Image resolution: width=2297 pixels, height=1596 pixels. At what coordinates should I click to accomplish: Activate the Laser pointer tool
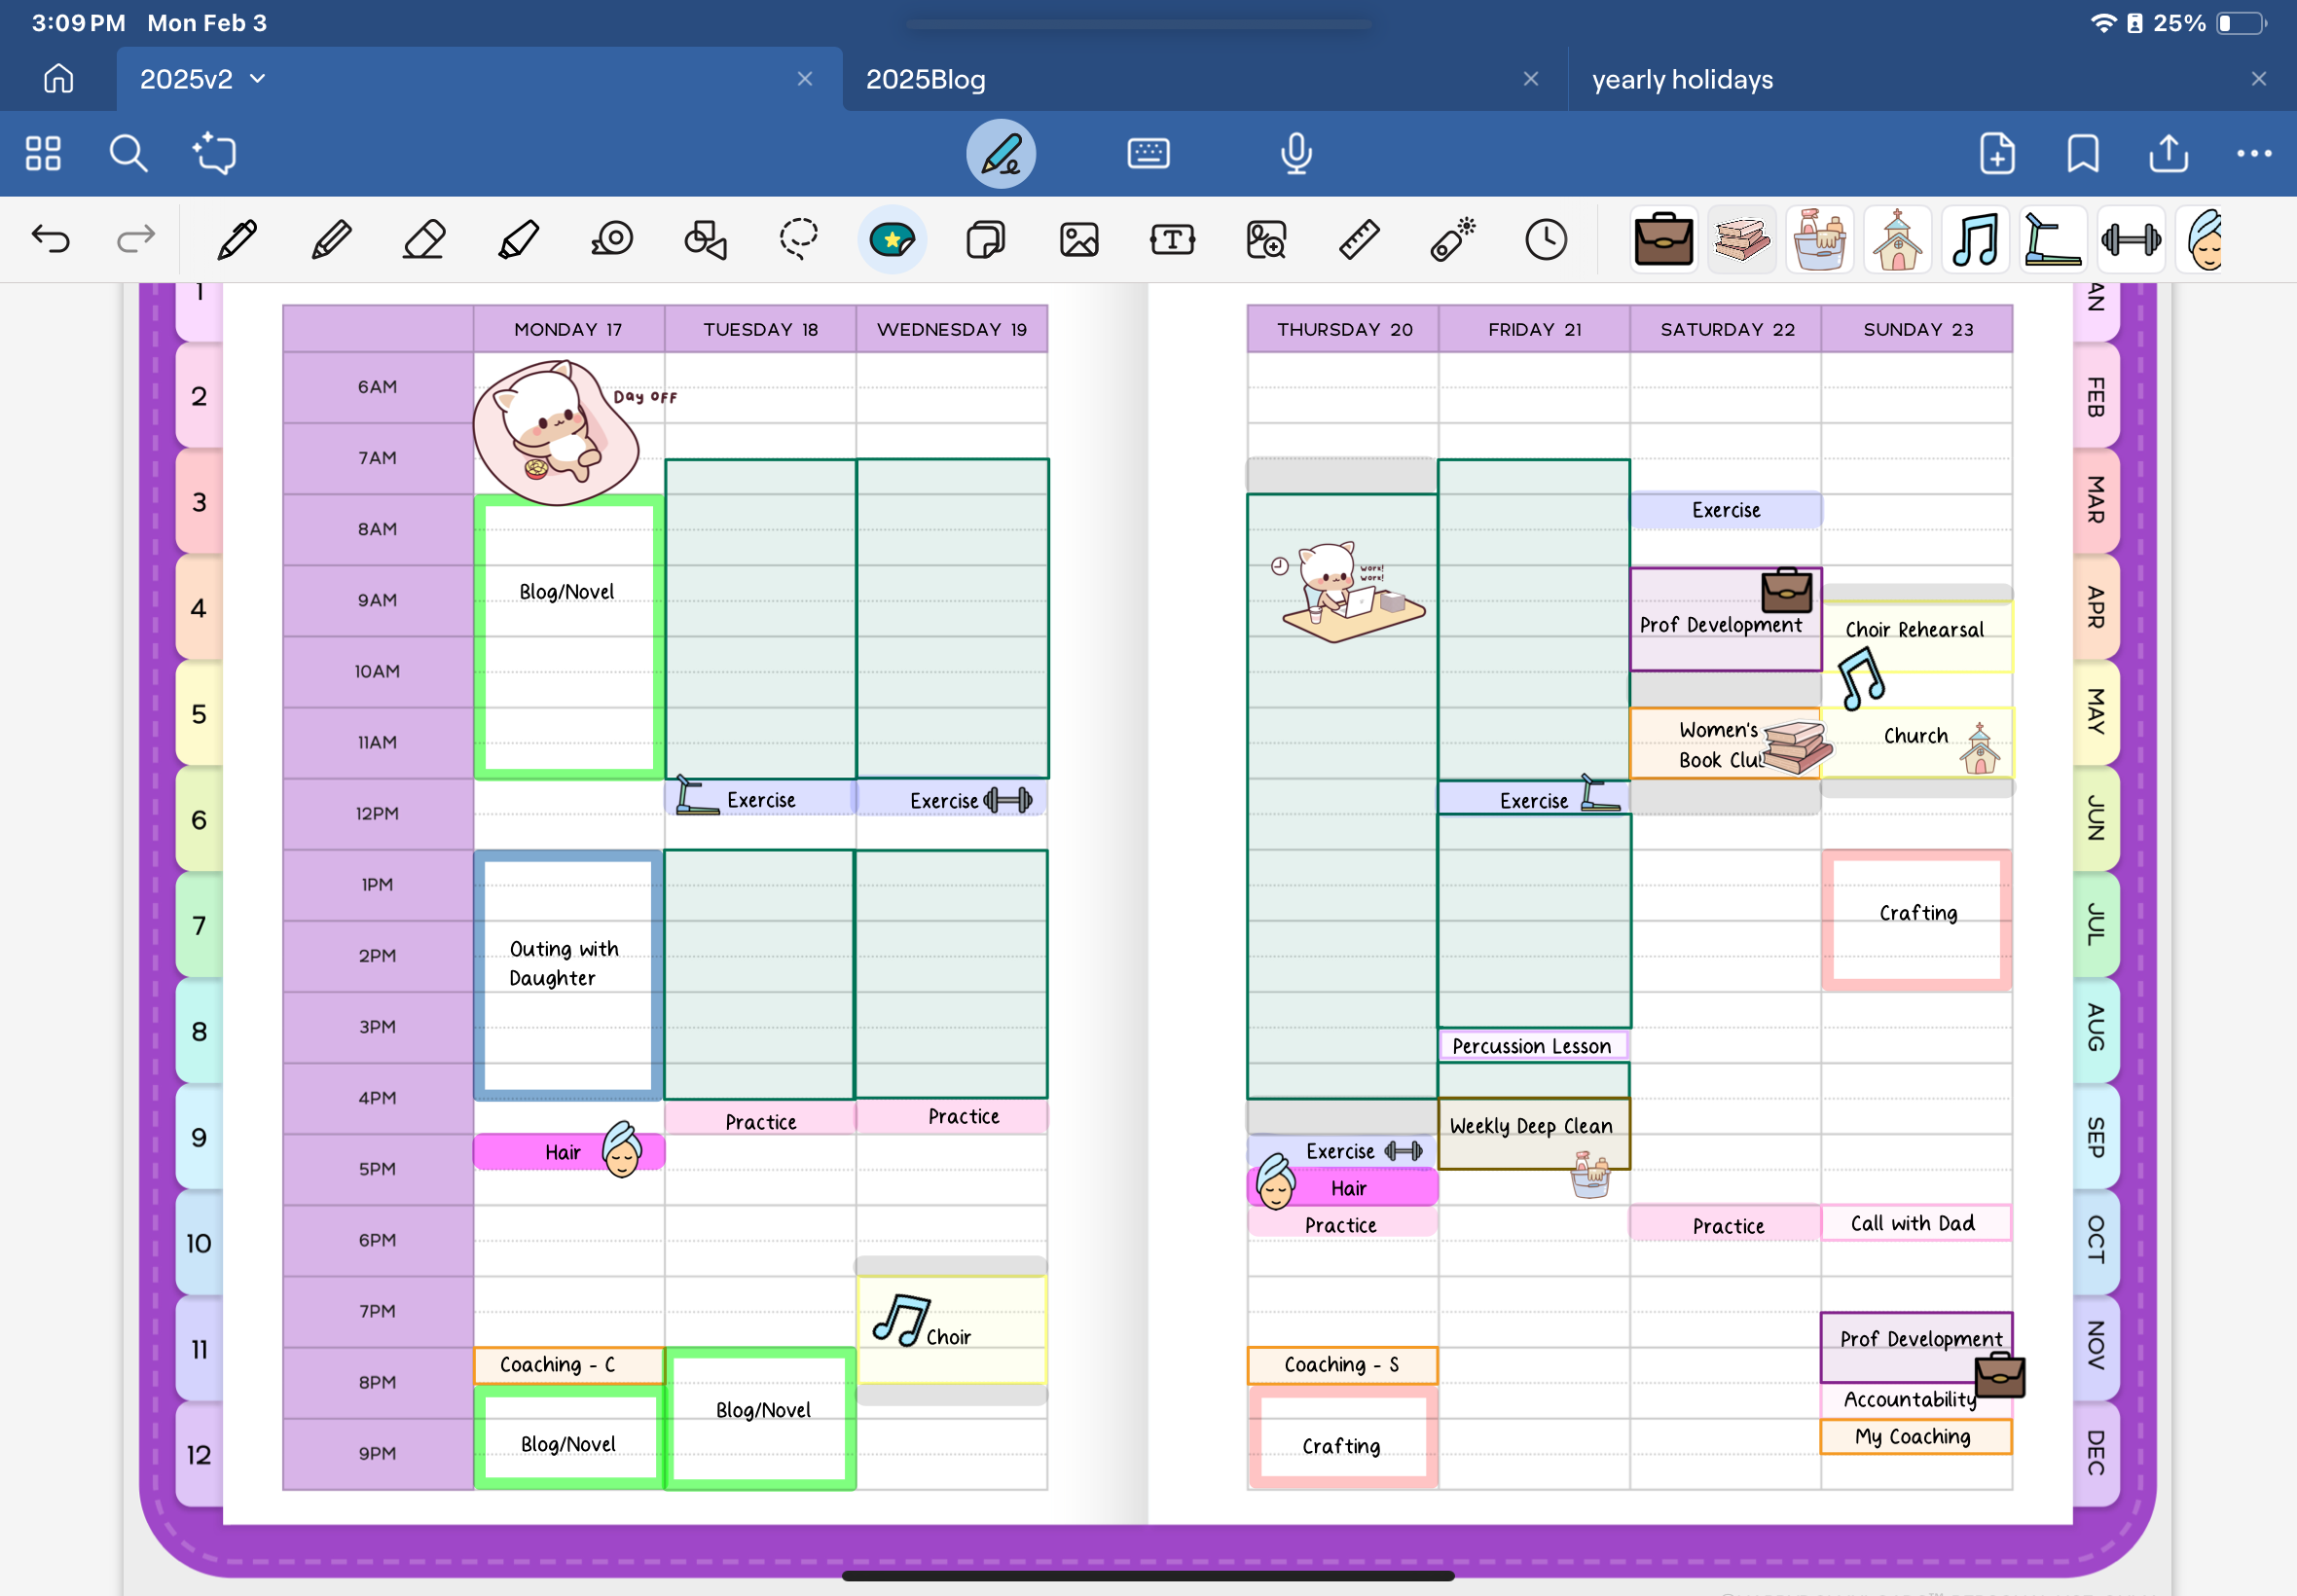point(1452,240)
